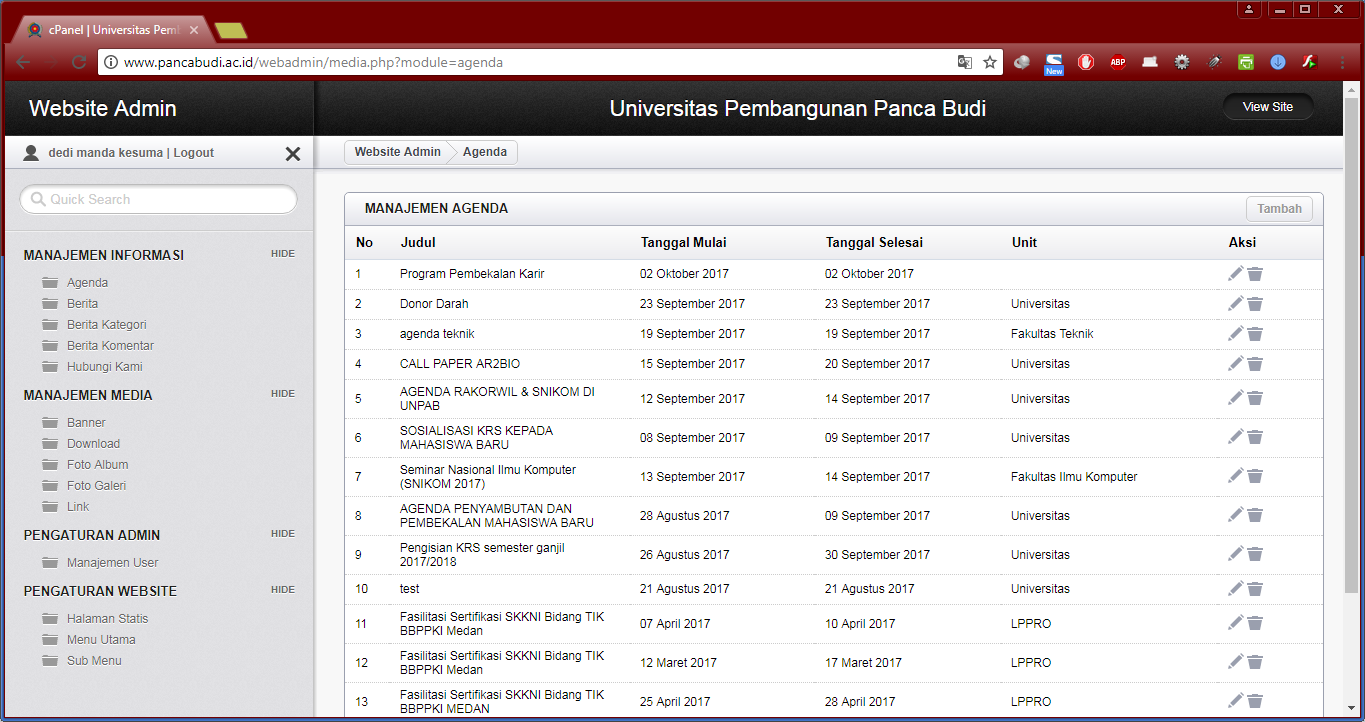Click the Tambah button
1365x722 pixels.
tap(1279, 209)
